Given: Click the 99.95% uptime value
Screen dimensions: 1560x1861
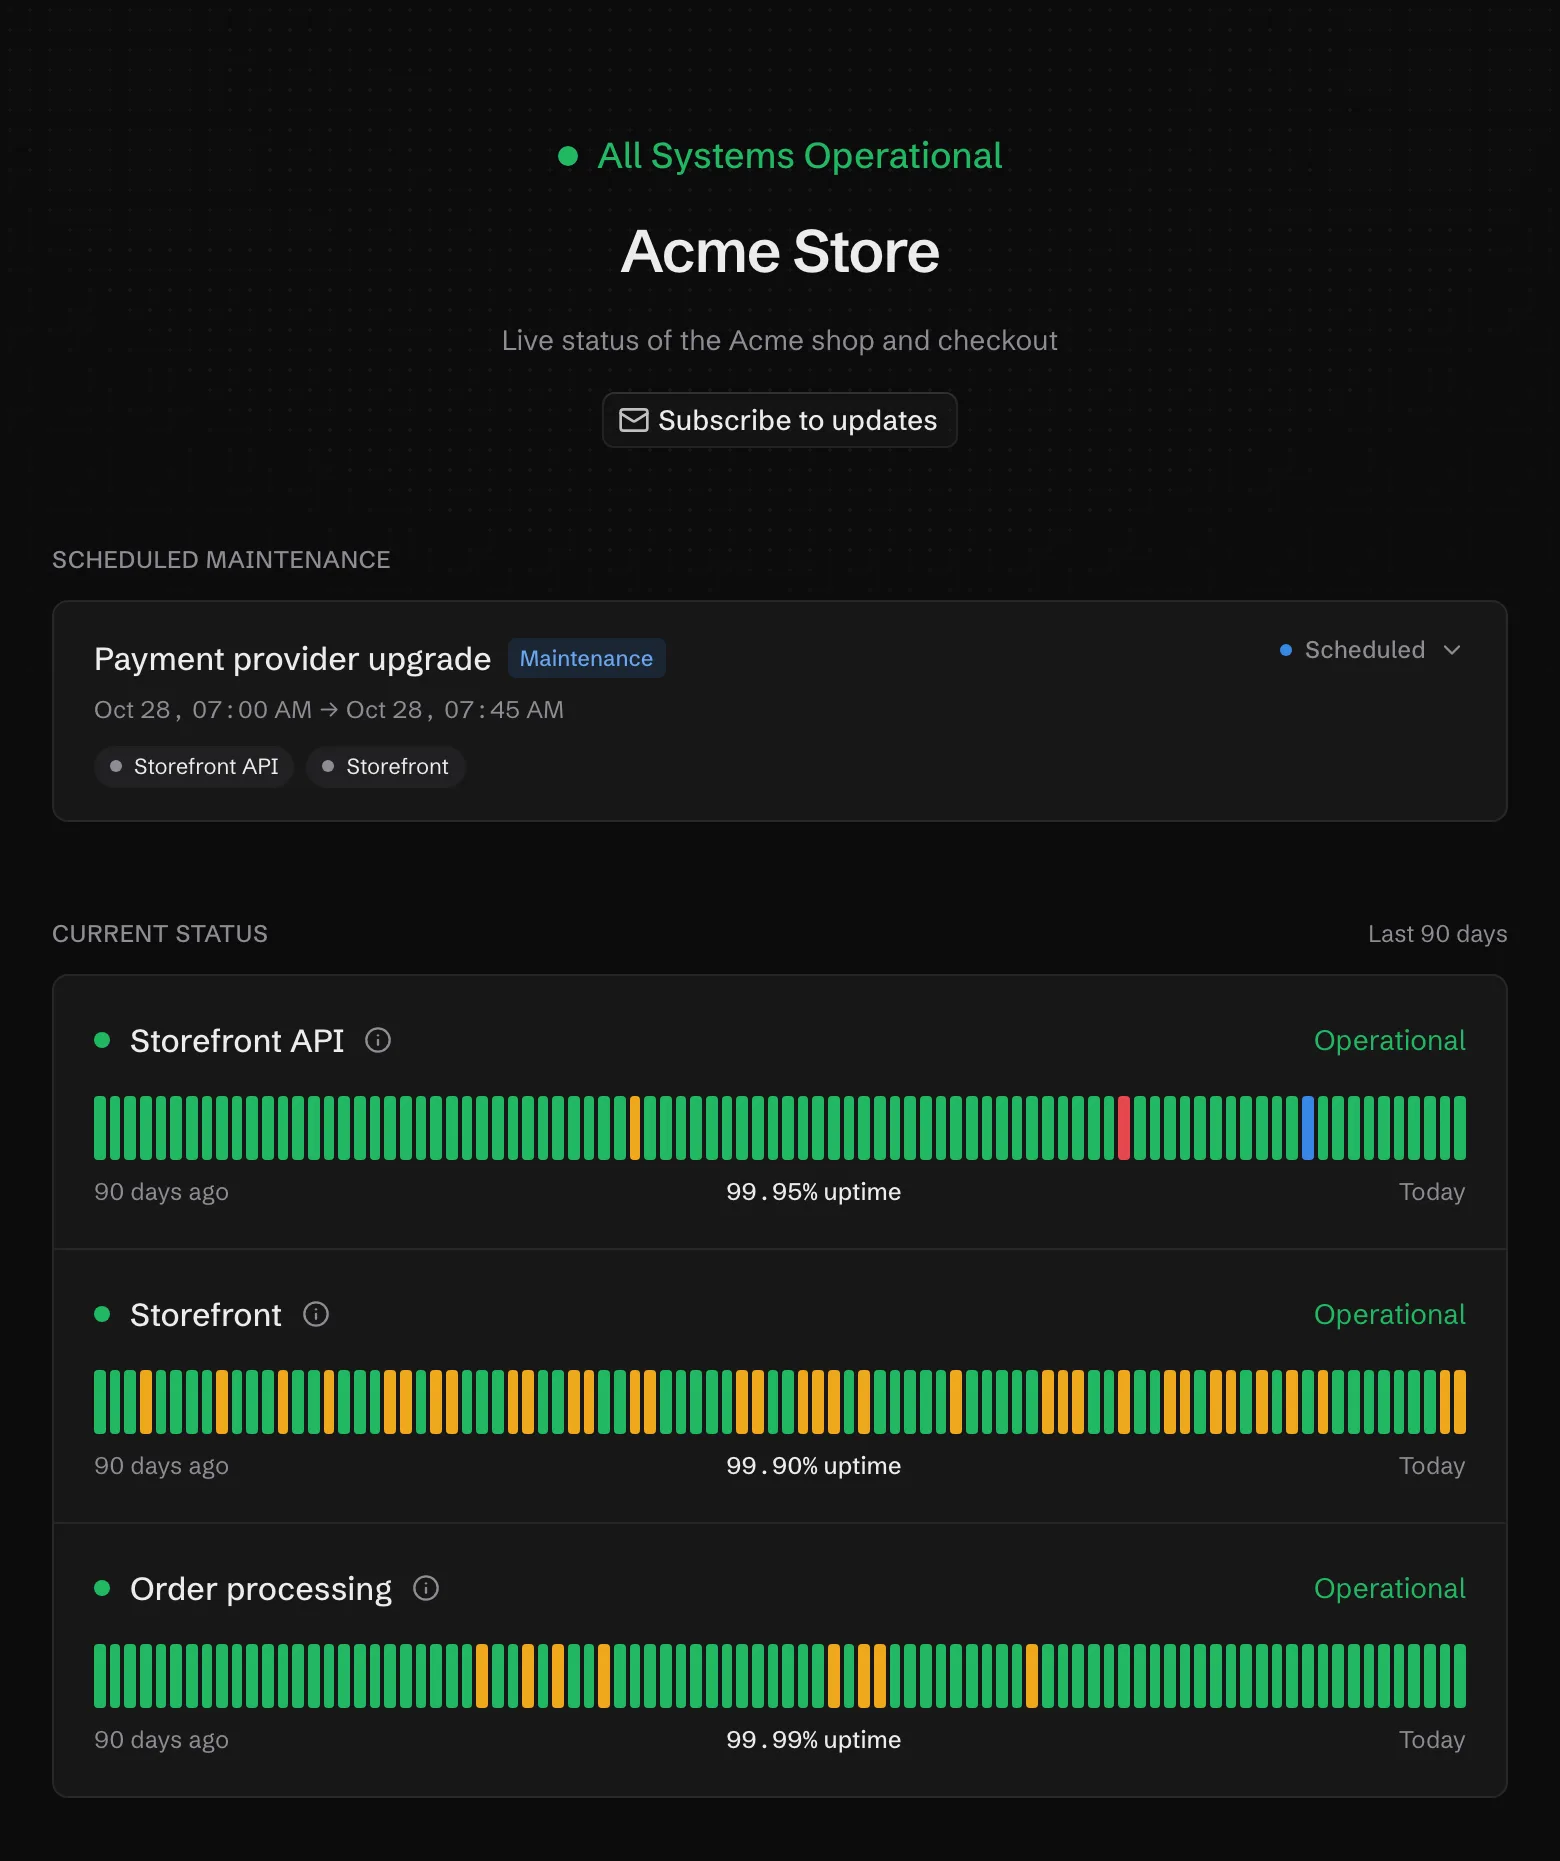Looking at the screenshot, I should point(813,1192).
